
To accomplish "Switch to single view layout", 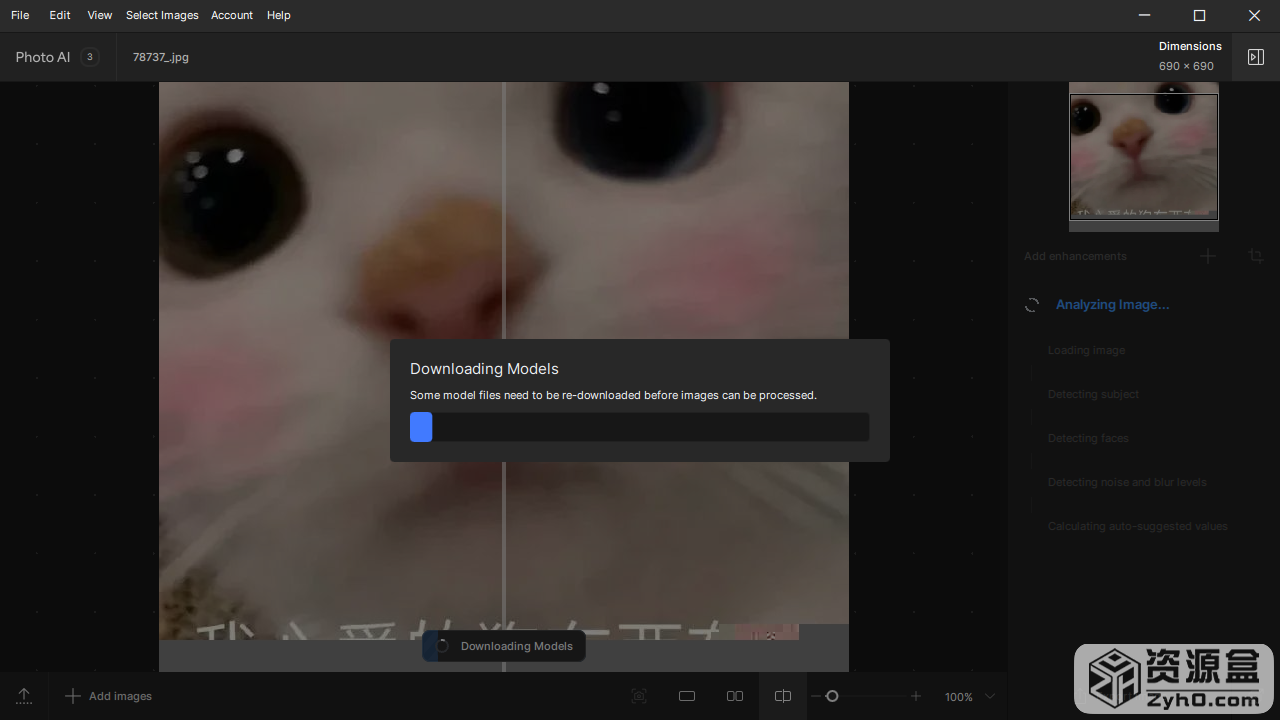I will 687,696.
